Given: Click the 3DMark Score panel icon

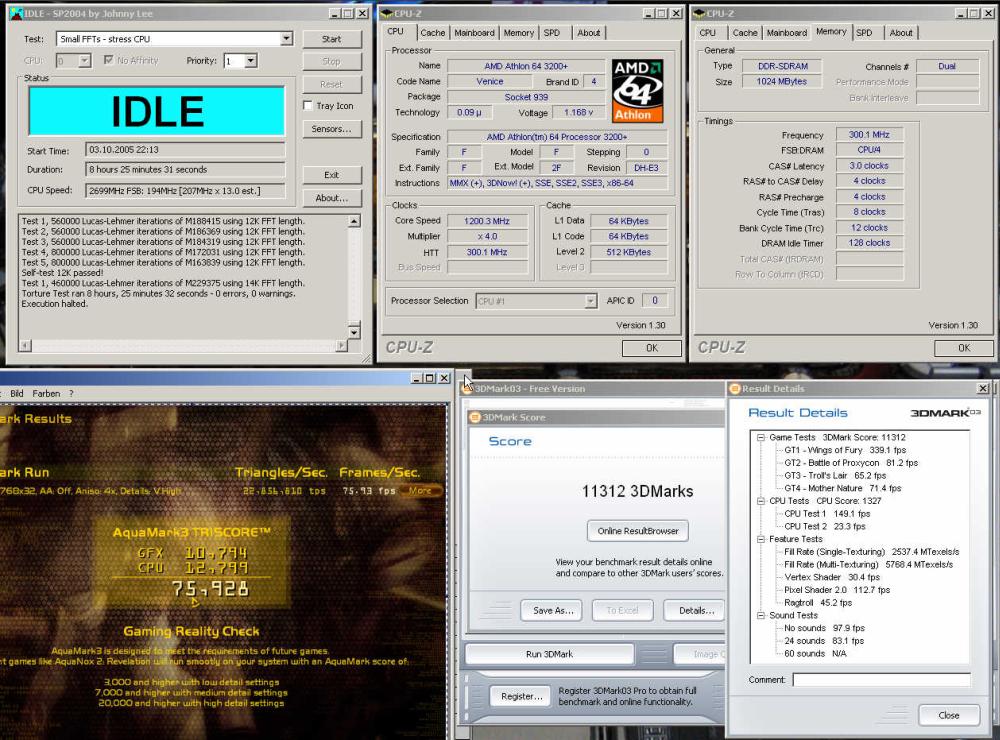Looking at the screenshot, I should 474,417.
